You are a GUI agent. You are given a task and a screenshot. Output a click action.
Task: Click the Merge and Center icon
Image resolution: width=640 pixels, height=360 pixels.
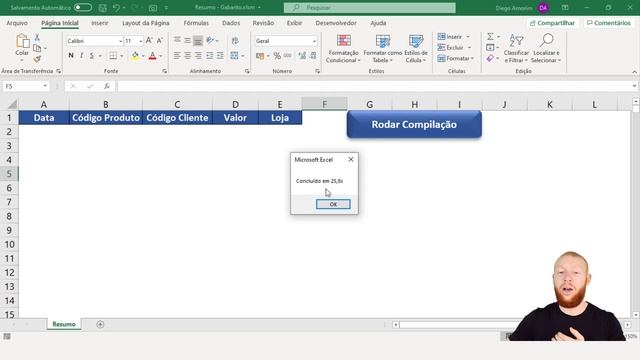(234, 56)
